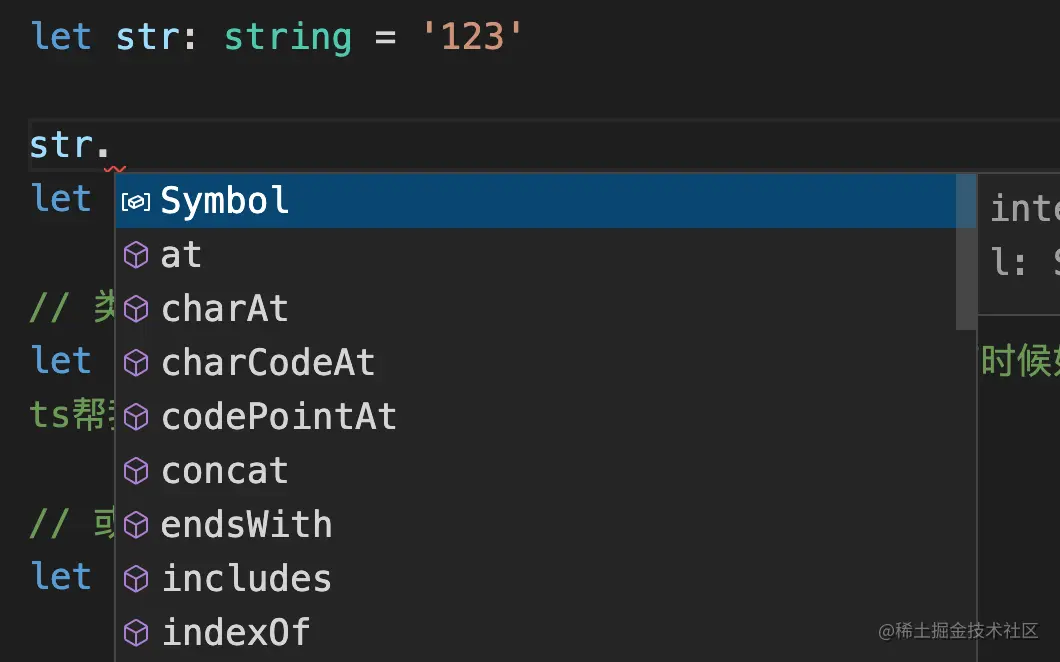Select endsWith in completion list
Viewport: 1060px width, 662px height.
click(246, 525)
